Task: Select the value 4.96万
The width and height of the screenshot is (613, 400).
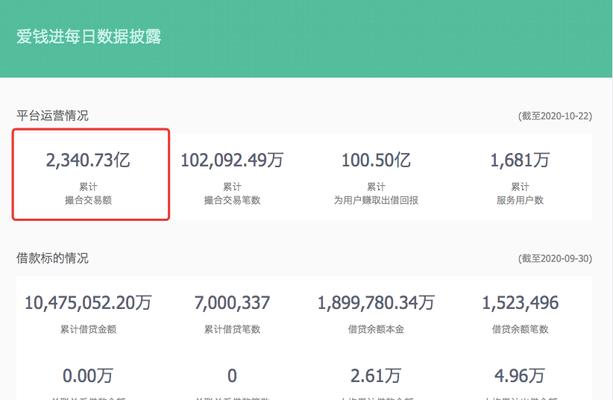Action: click(x=520, y=376)
